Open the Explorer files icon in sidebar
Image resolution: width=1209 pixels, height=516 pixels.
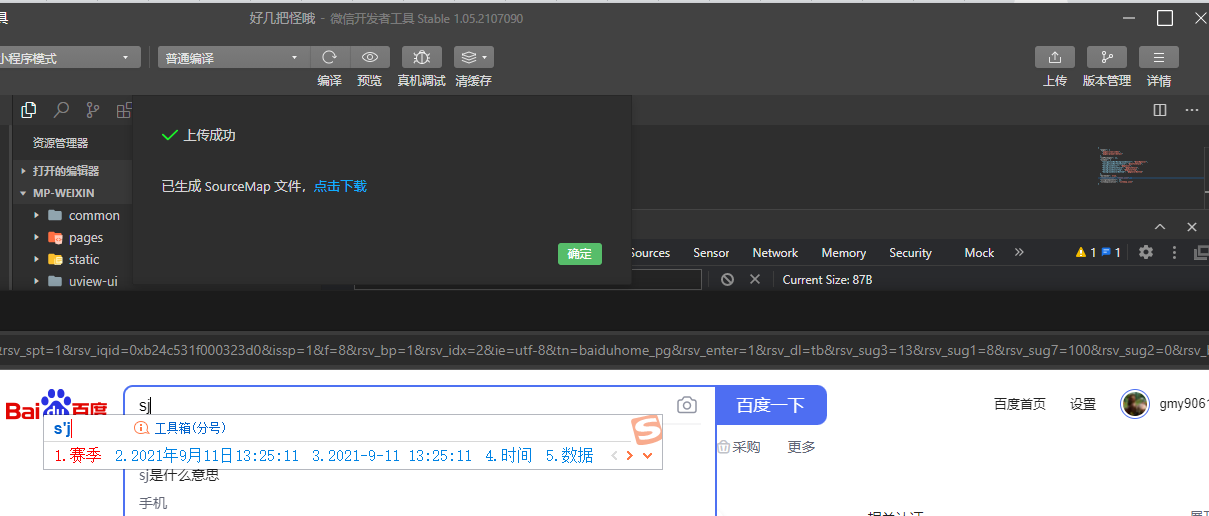29,110
